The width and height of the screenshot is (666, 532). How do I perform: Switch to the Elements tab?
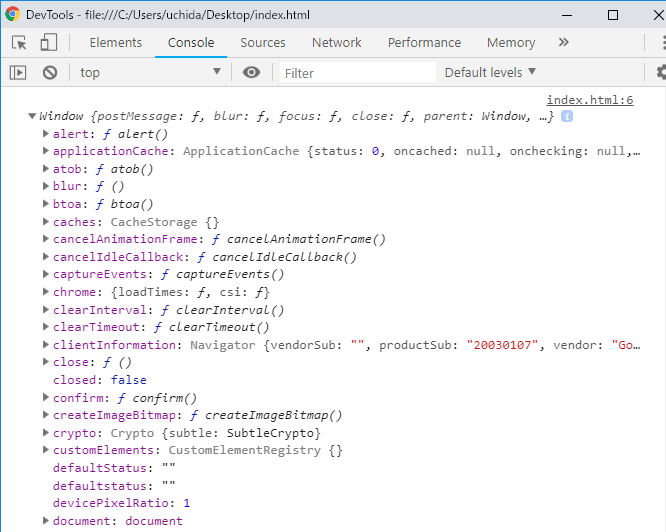(x=116, y=42)
